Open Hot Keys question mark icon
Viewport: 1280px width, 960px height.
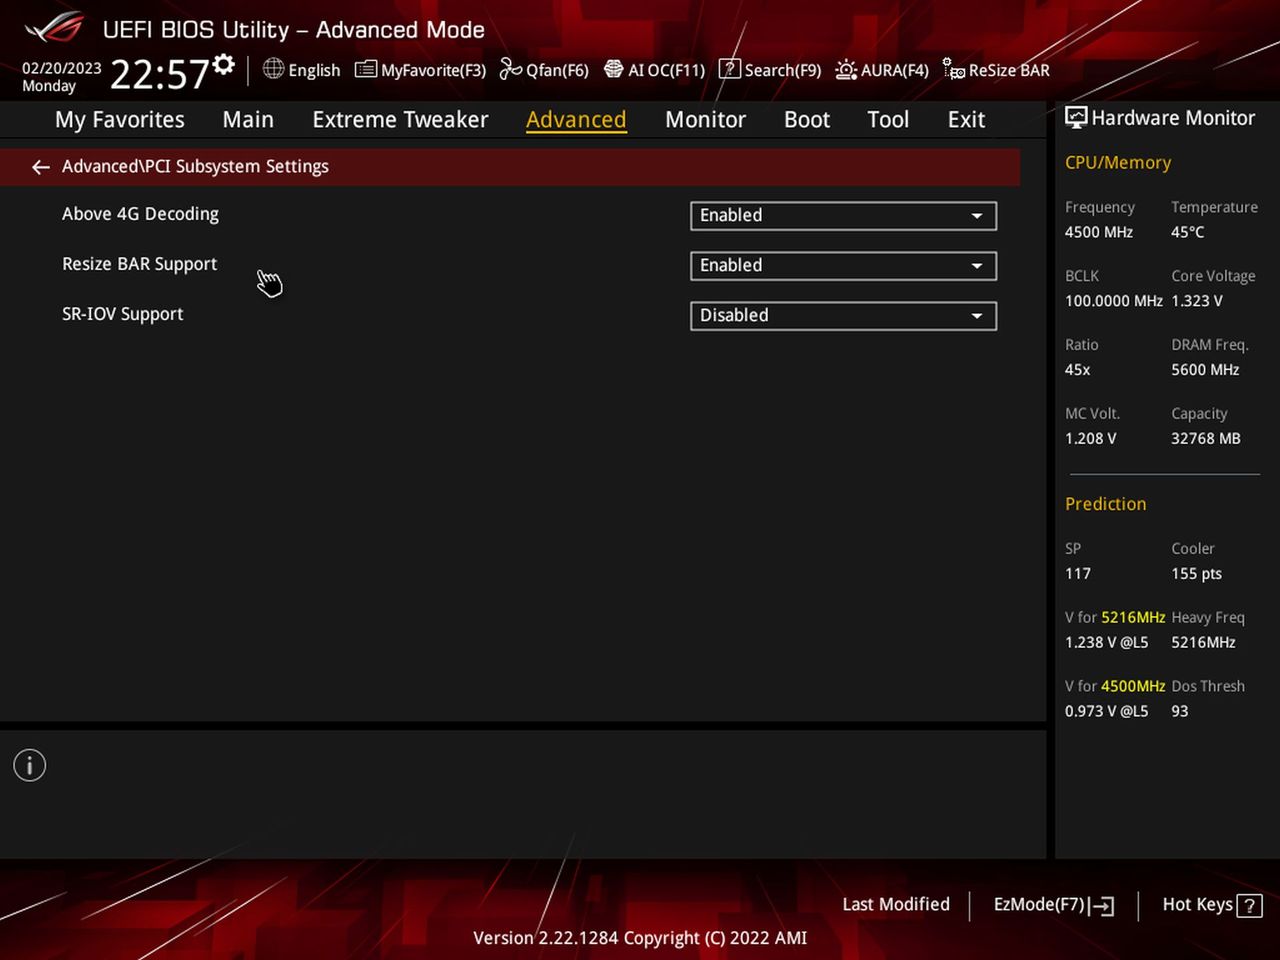(1249, 906)
